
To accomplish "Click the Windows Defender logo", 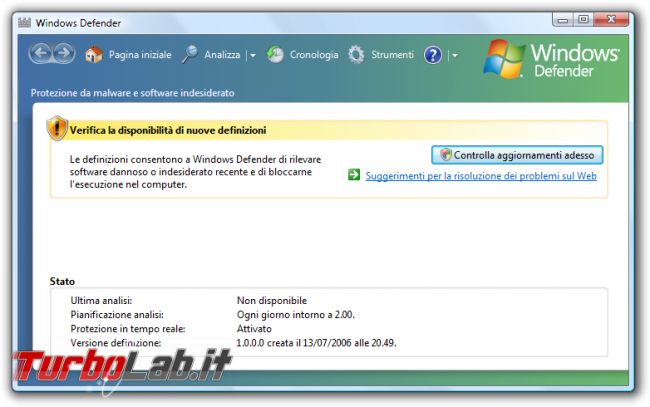I will tap(551, 59).
